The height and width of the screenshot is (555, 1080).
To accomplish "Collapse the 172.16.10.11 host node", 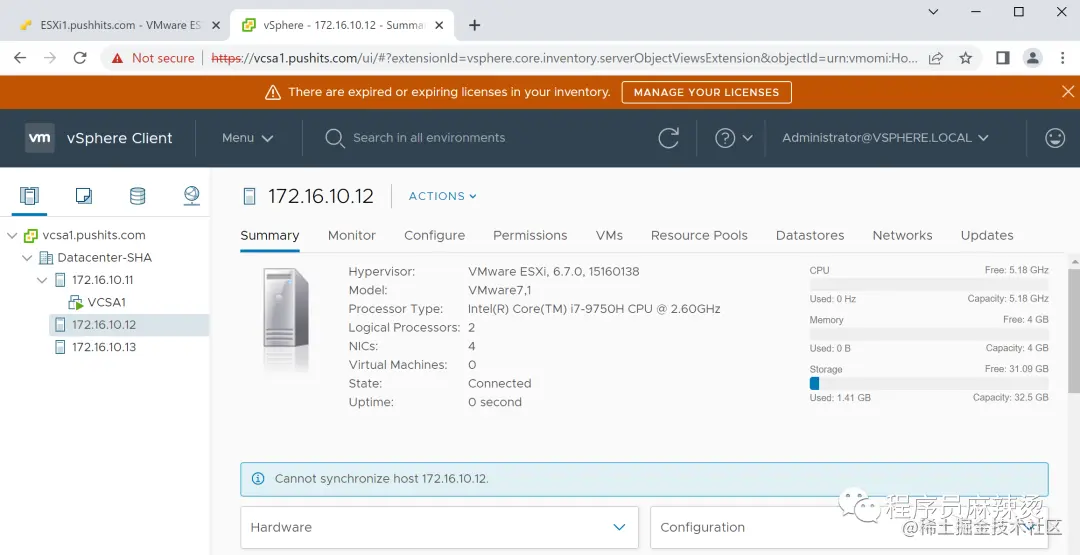I will (42, 280).
